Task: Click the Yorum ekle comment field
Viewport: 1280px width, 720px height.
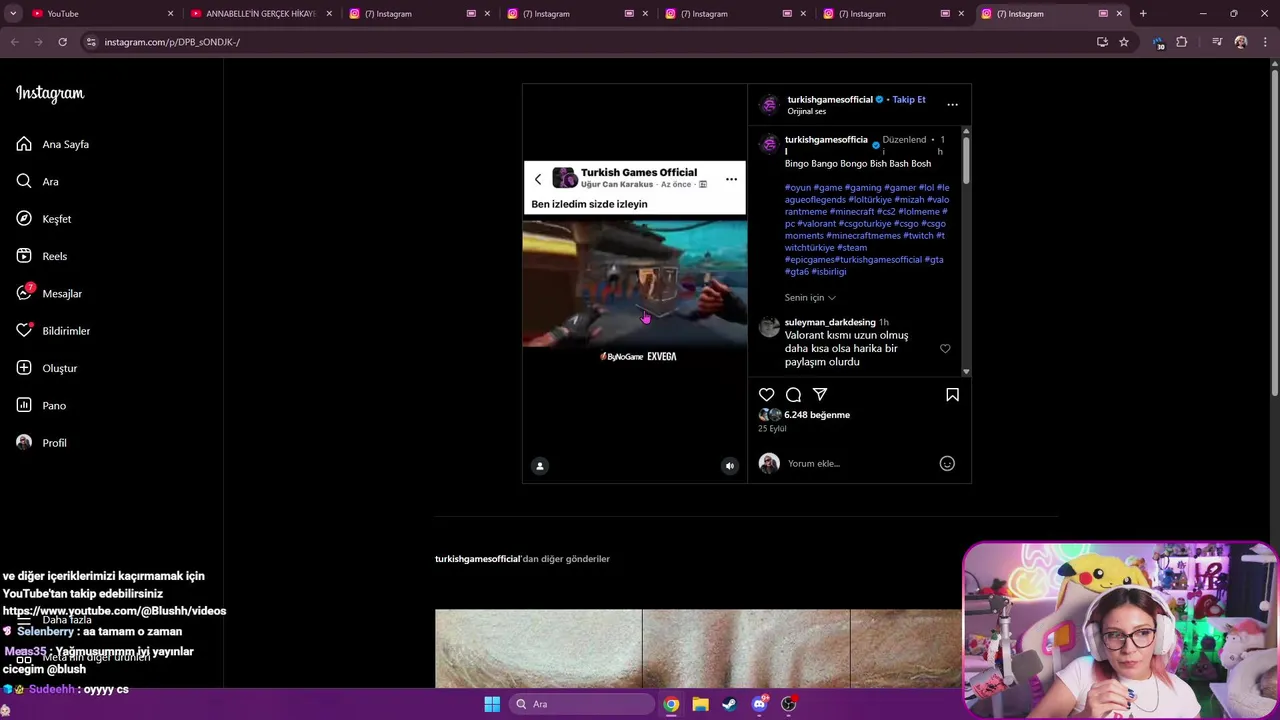Action: (x=860, y=463)
